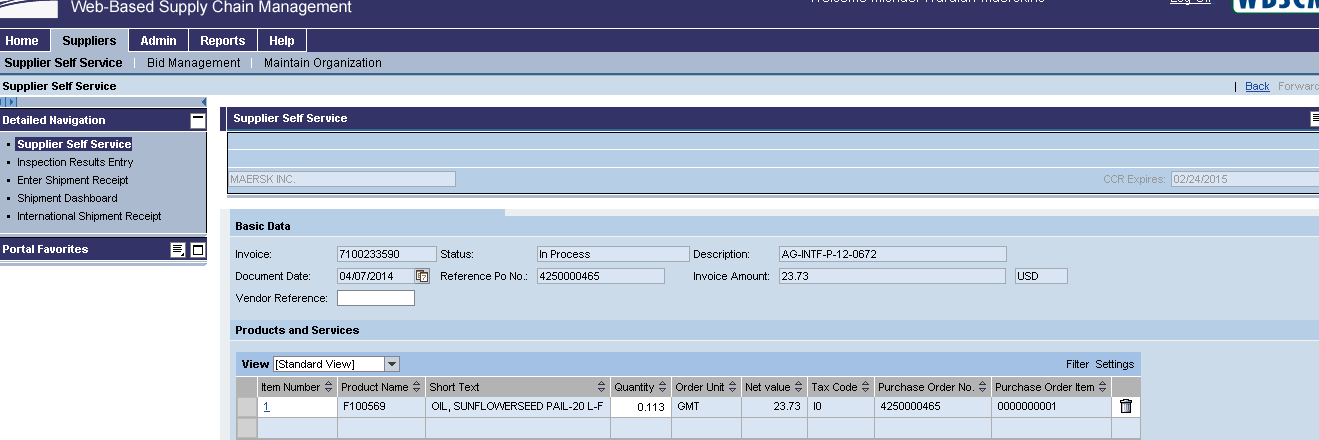1319x440 pixels.
Task: Click the Vendor Reference input field
Action: tap(375, 298)
